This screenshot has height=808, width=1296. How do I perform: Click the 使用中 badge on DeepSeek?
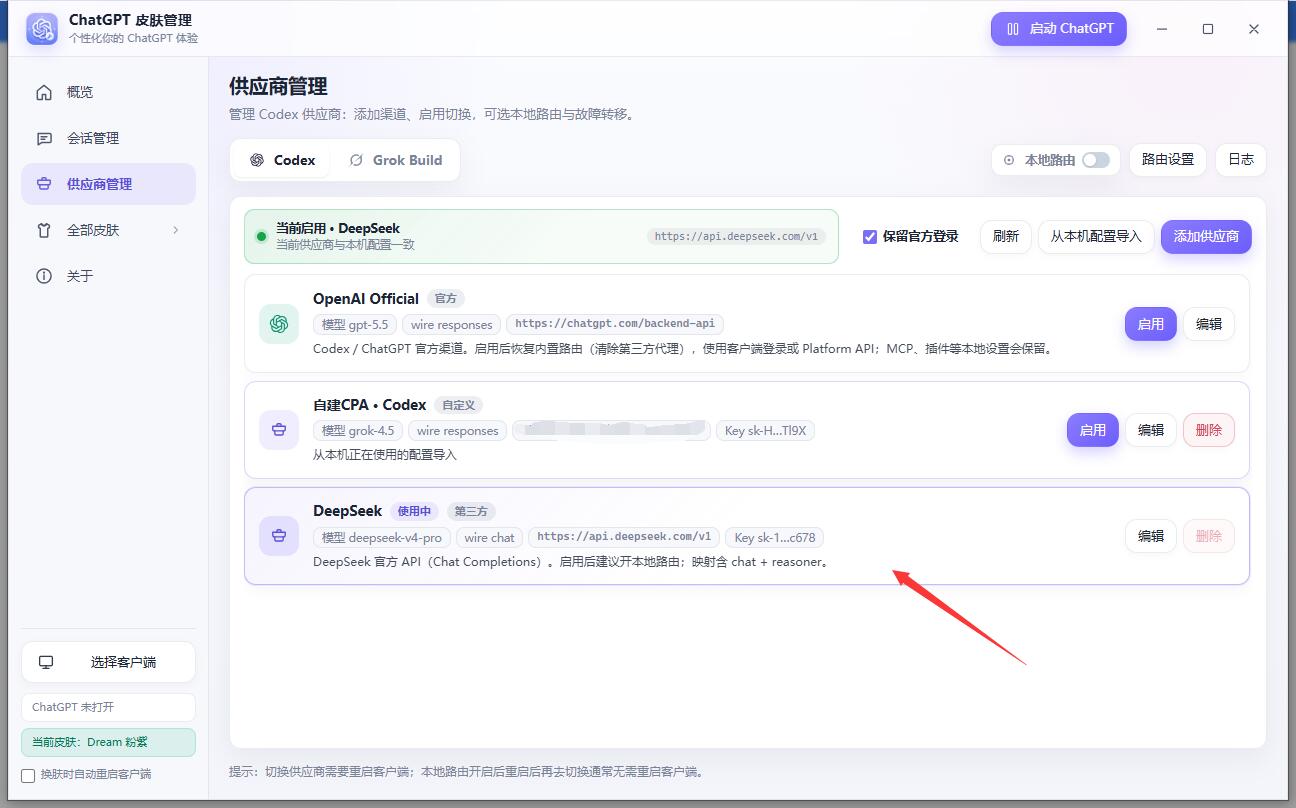(414, 511)
